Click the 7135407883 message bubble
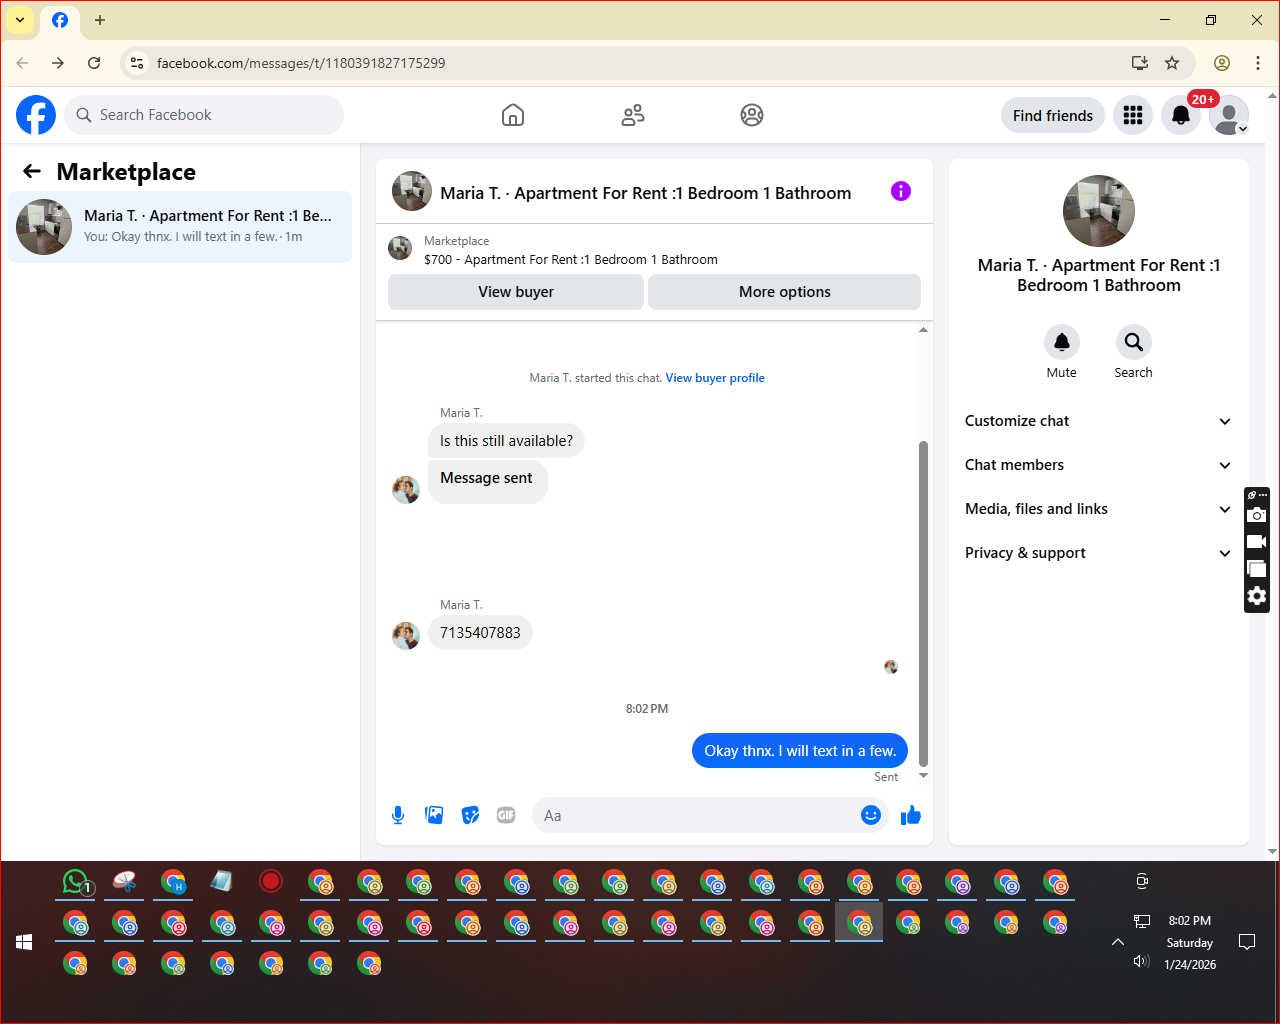1280x1024 pixels. [480, 633]
